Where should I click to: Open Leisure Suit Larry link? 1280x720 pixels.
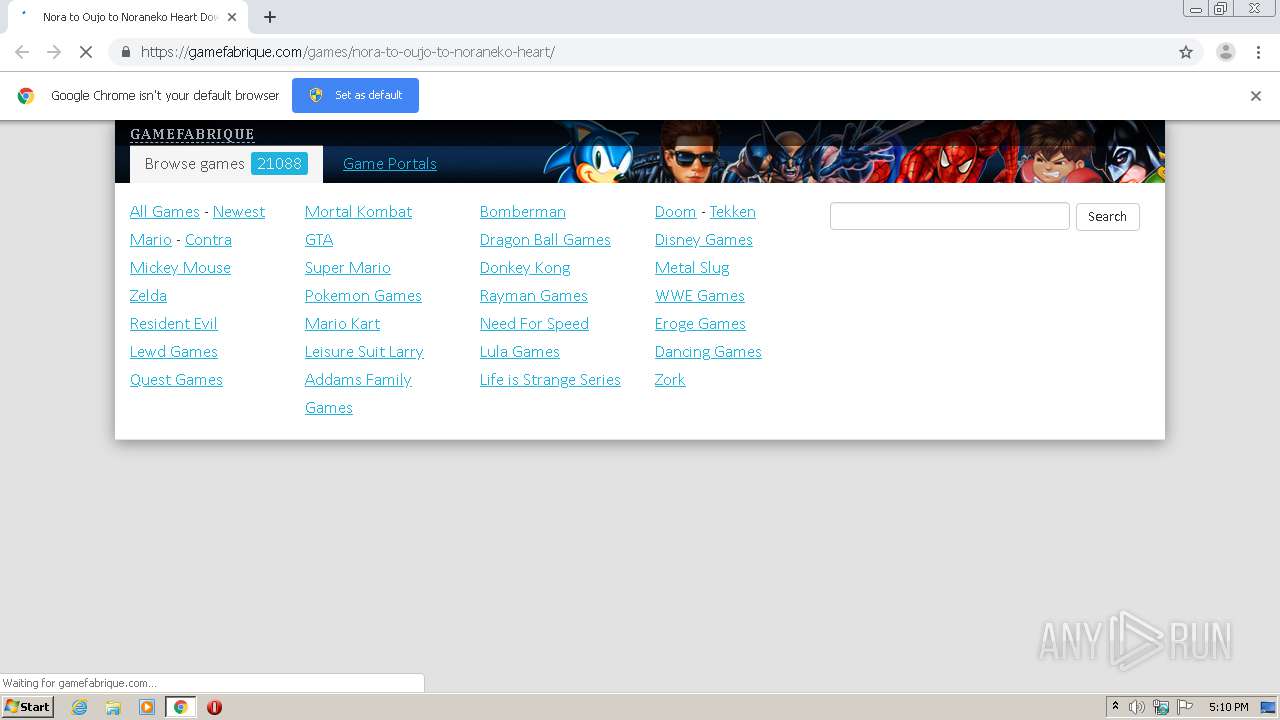[364, 352]
